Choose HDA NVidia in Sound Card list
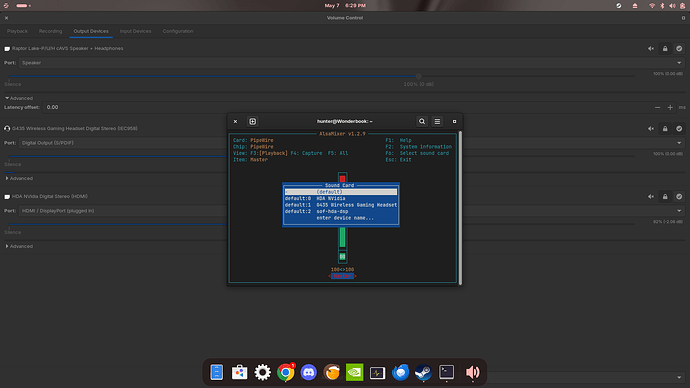Image resolution: width=690 pixels, height=388 pixels. tap(341, 198)
